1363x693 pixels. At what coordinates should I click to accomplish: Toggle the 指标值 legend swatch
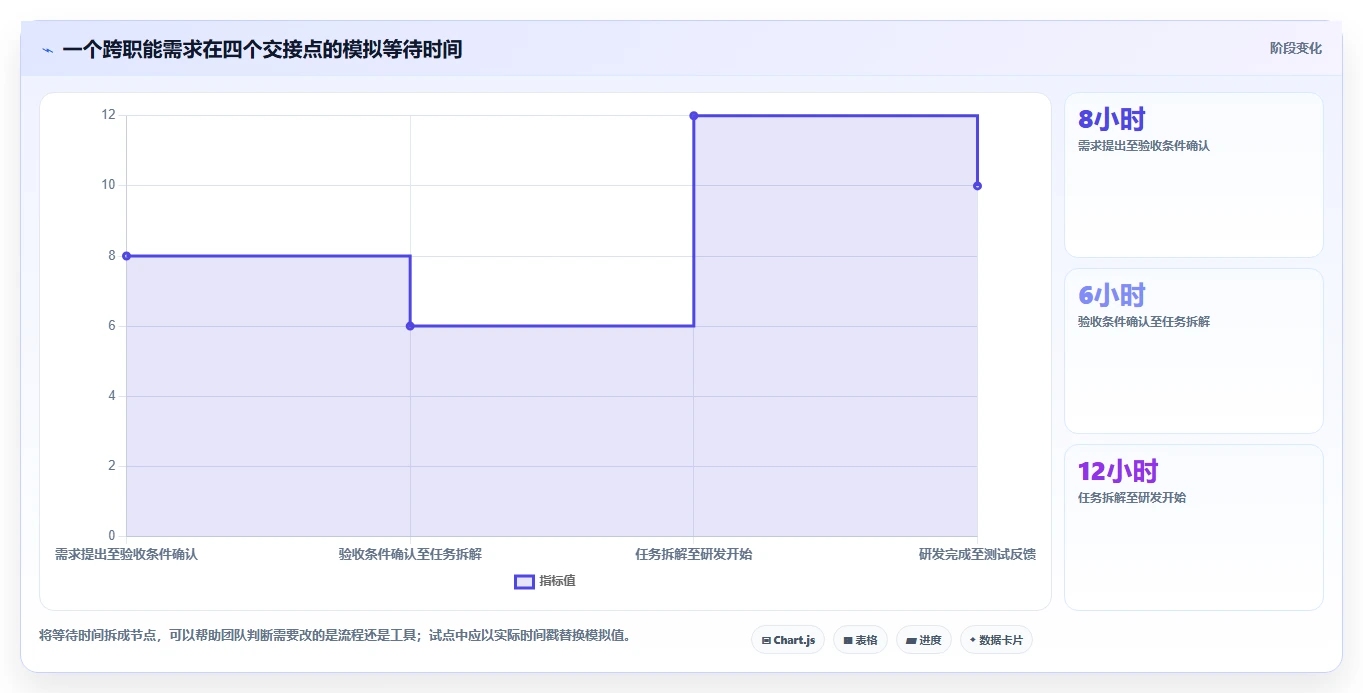[524, 581]
